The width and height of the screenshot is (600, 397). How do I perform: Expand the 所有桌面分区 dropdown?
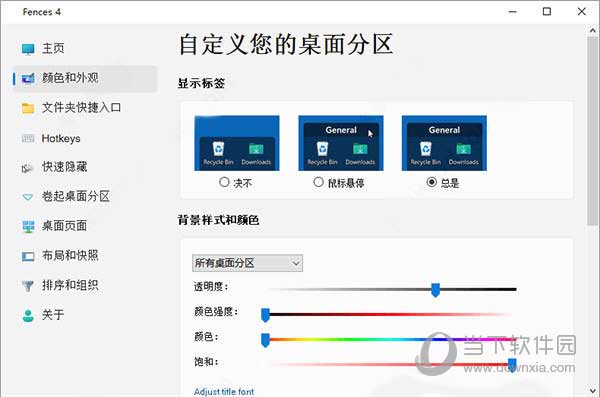[x=247, y=263]
